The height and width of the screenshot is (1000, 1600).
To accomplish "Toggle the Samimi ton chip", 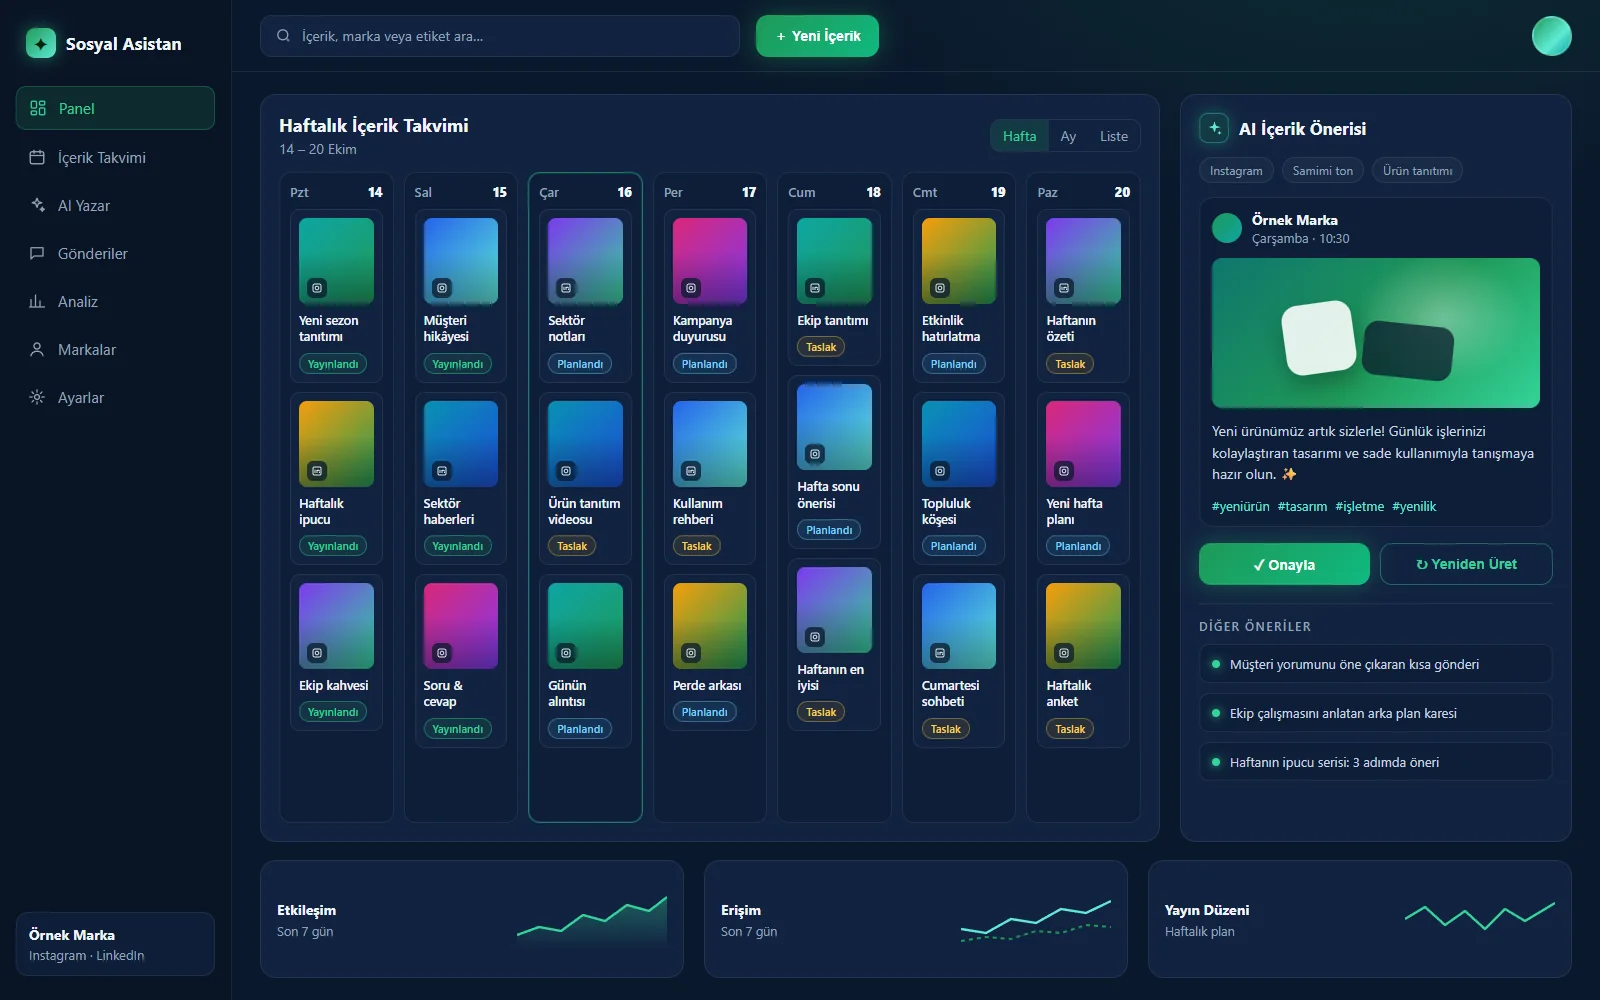I will point(1322,171).
